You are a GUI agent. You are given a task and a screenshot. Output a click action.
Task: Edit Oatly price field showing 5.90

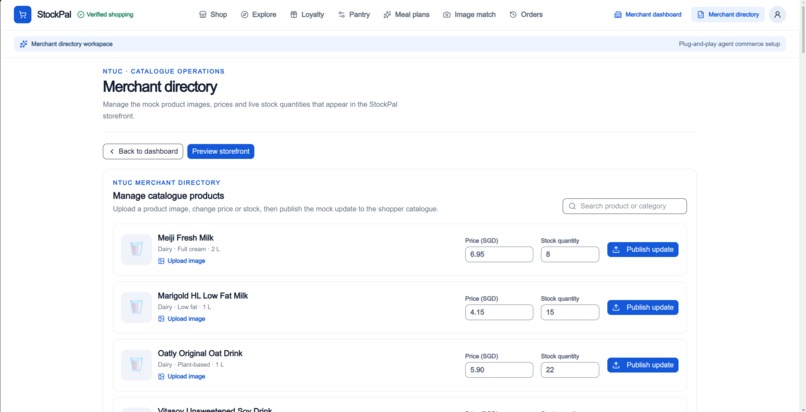(499, 370)
